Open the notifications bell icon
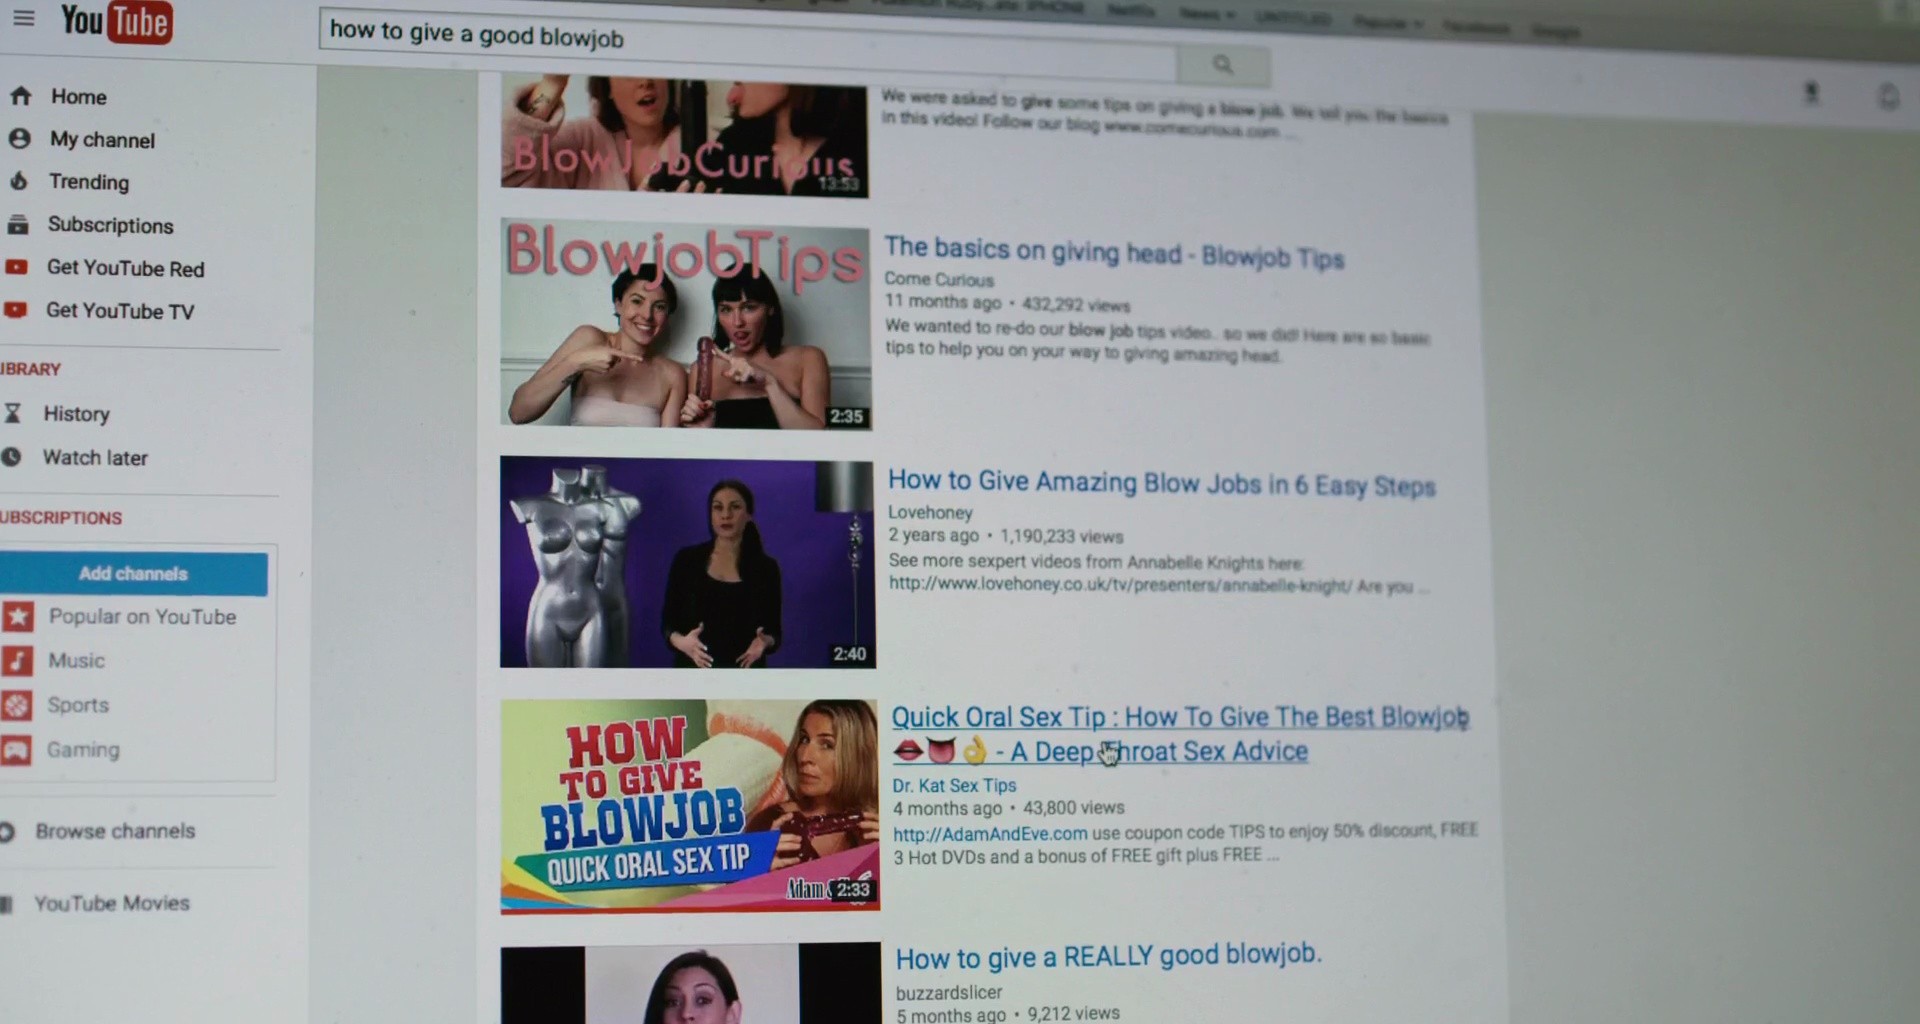This screenshot has width=1920, height=1024. pyautogui.click(x=1888, y=96)
